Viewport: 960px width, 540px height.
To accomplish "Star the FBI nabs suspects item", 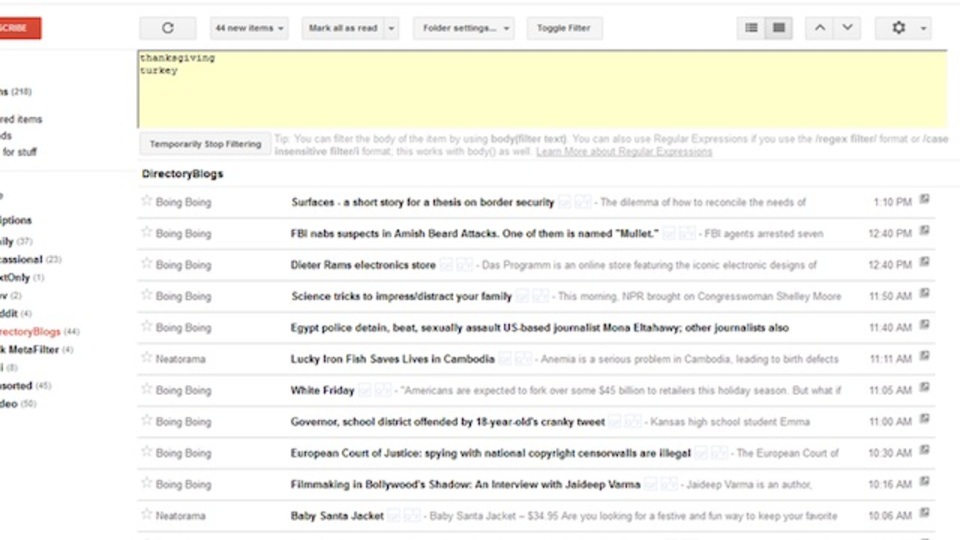I will [x=146, y=232].
